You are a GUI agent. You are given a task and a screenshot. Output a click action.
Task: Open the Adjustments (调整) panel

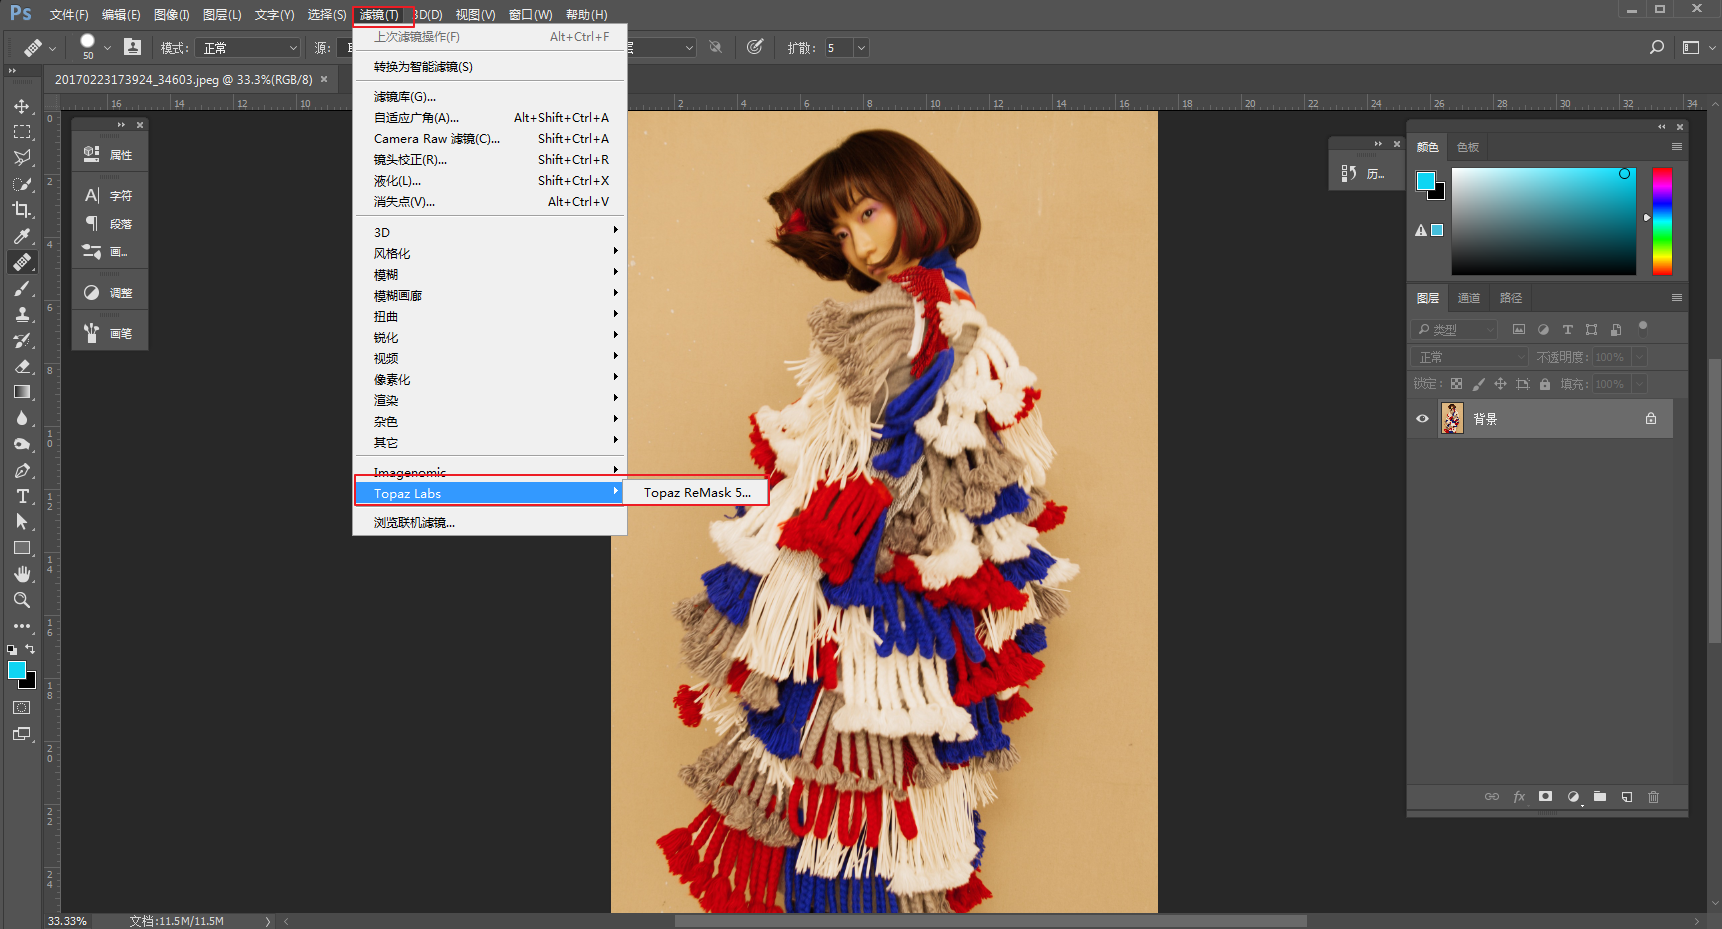pyautogui.click(x=110, y=293)
